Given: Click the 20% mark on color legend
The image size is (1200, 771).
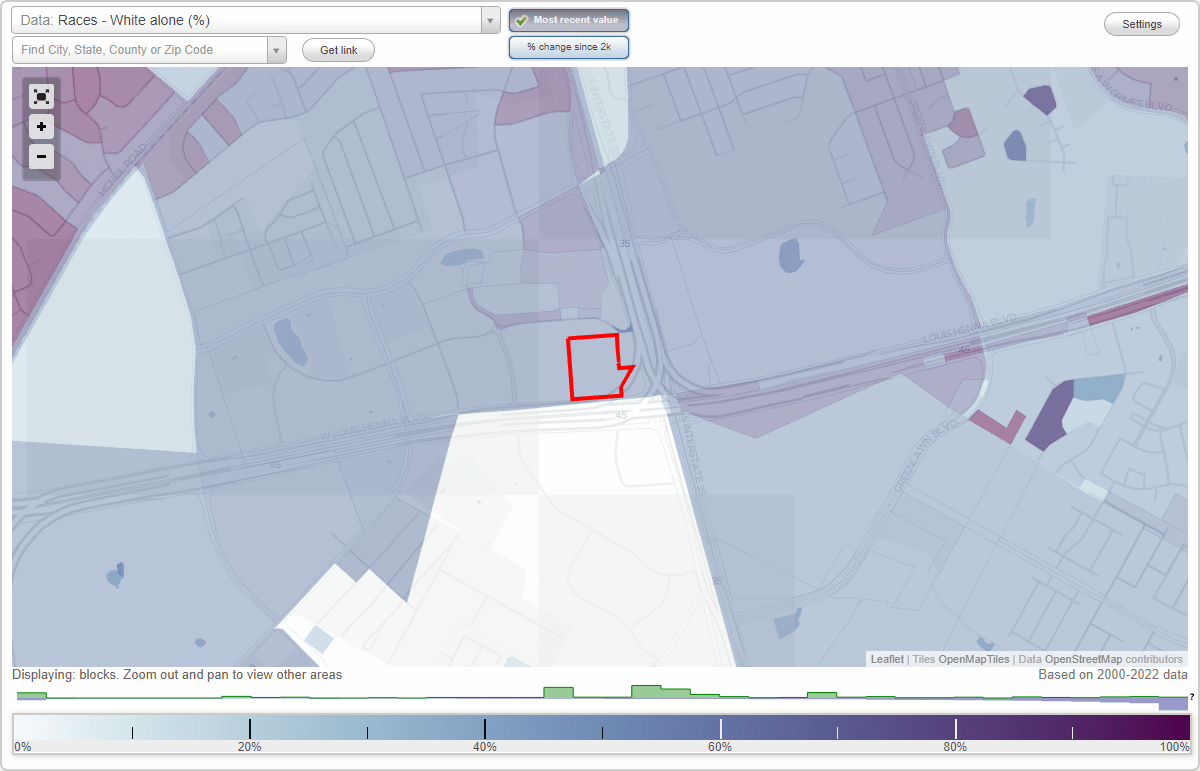Looking at the screenshot, I should click(249, 747).
